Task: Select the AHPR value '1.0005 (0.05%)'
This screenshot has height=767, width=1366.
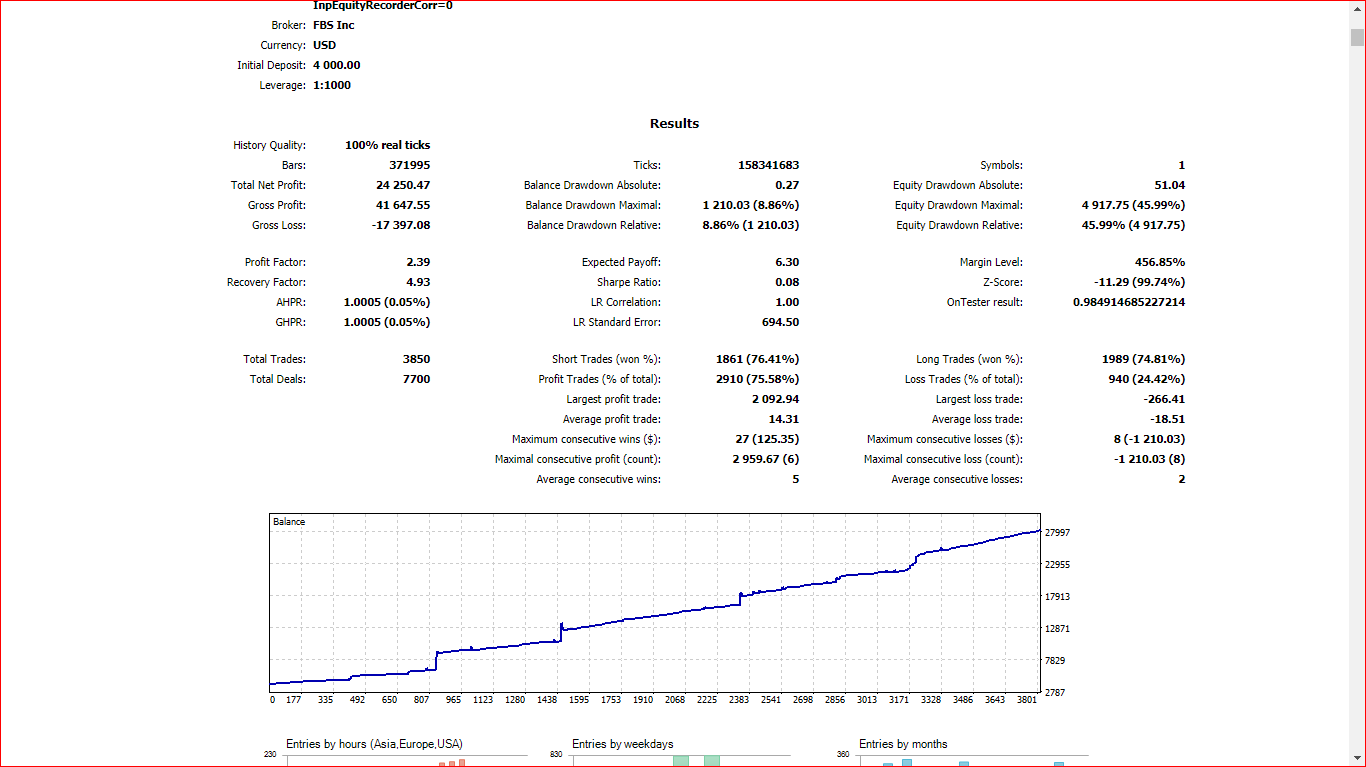Action: click(387, 302)
